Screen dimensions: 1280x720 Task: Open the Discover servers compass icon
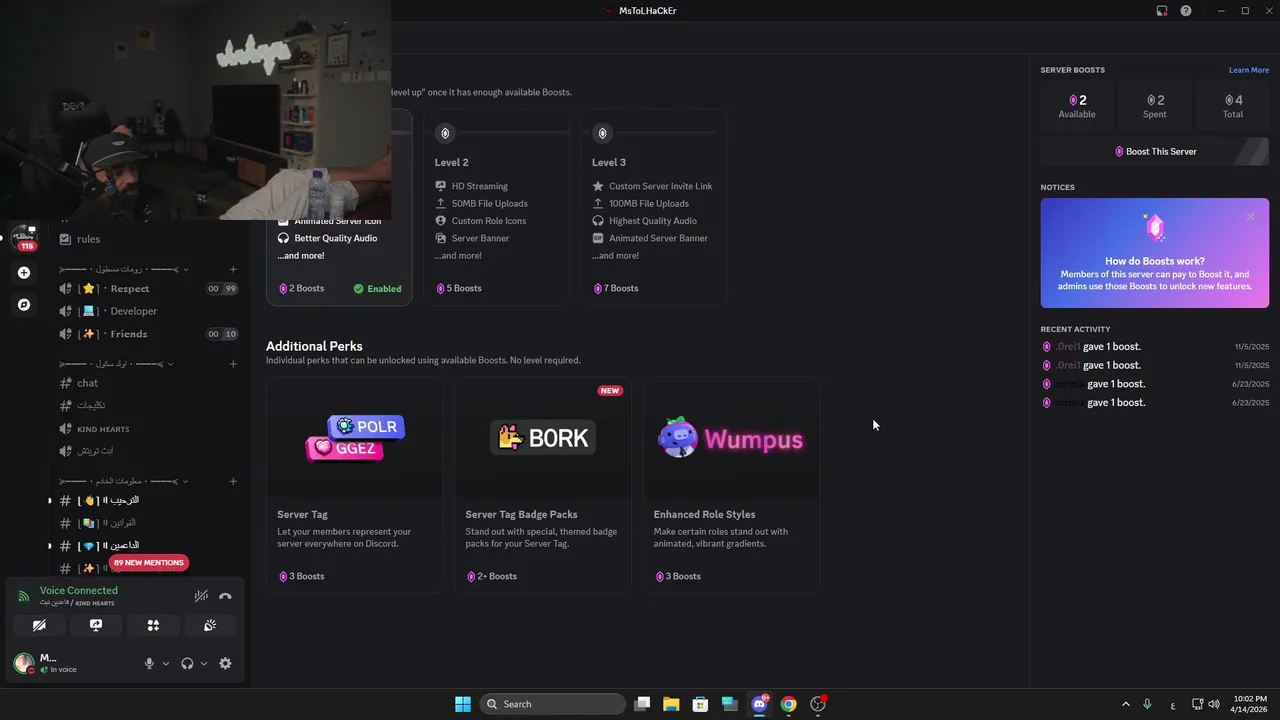24,304
